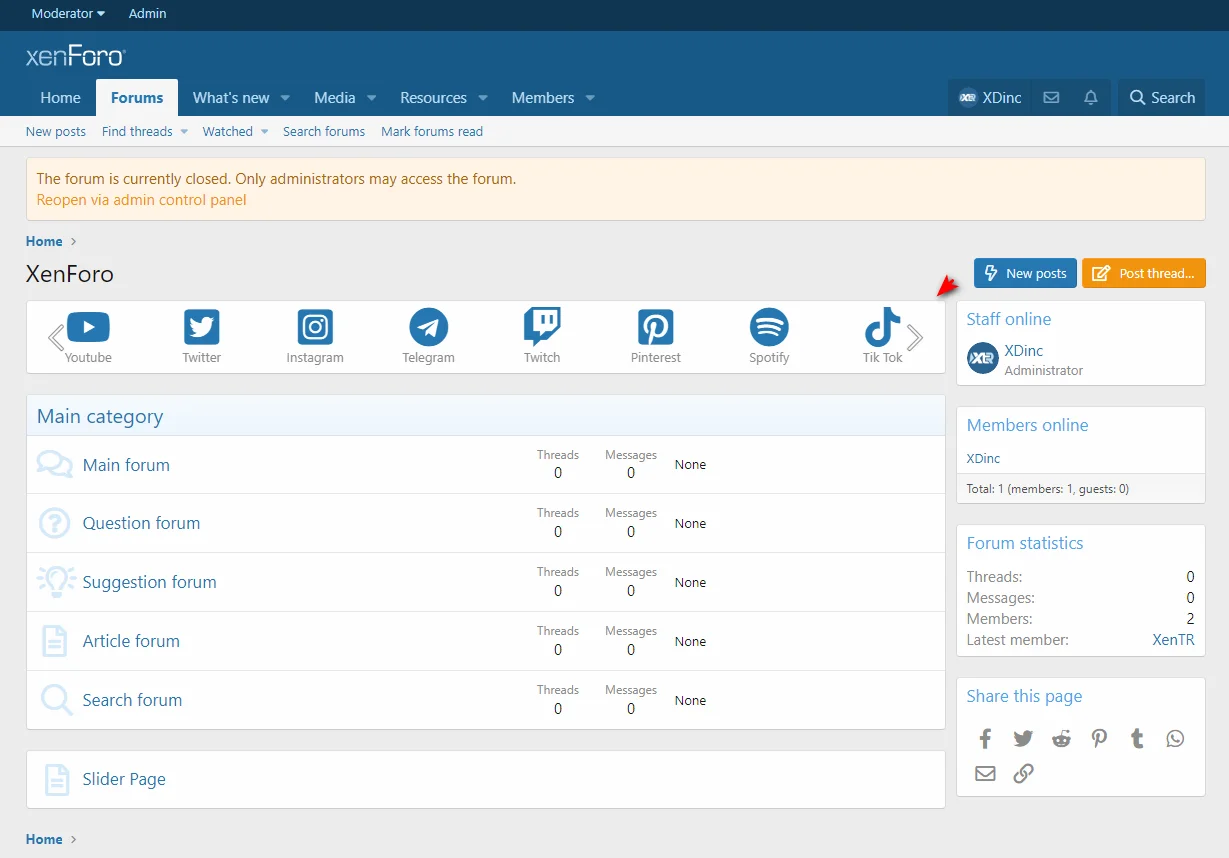Open the Suggestion forum link

point(149,582)
